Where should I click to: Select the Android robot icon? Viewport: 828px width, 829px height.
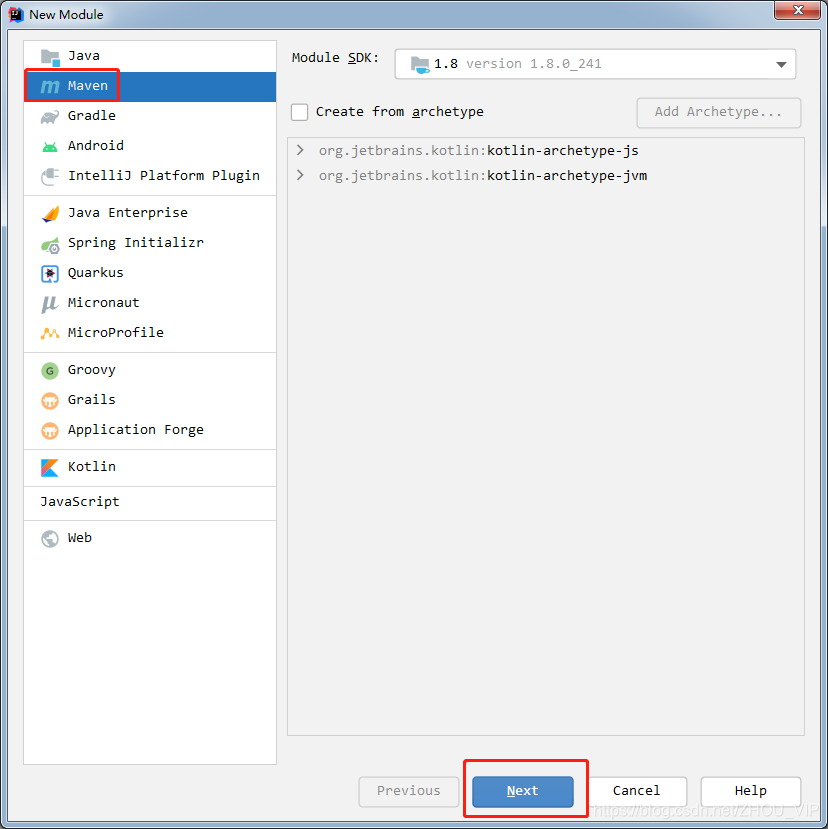(50, 146)
